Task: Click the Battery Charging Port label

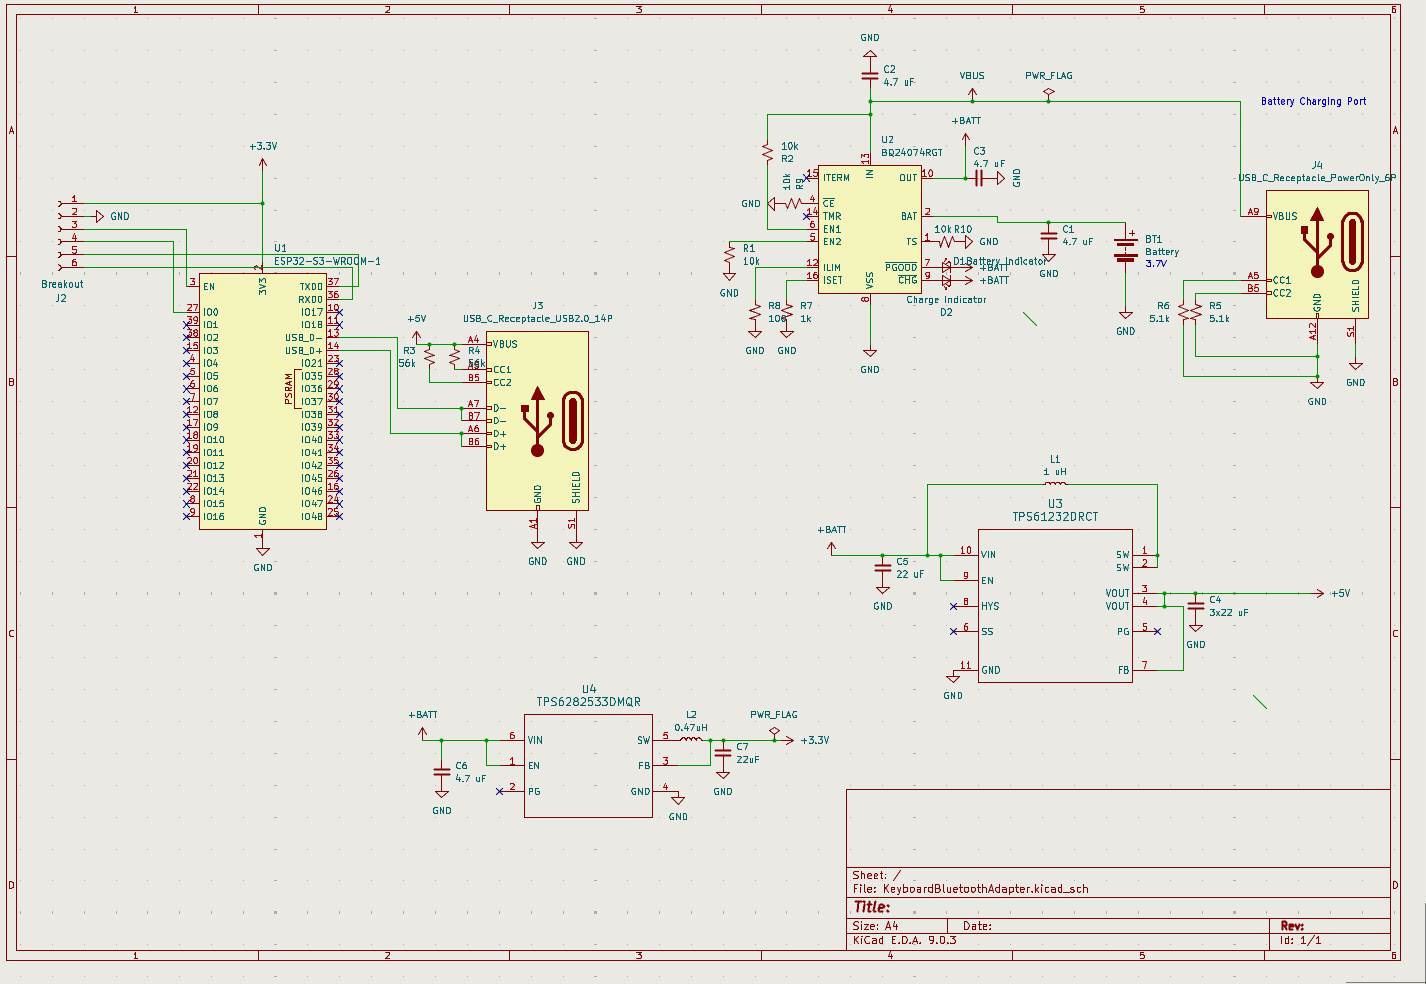Action: (x=1315, y=101)
